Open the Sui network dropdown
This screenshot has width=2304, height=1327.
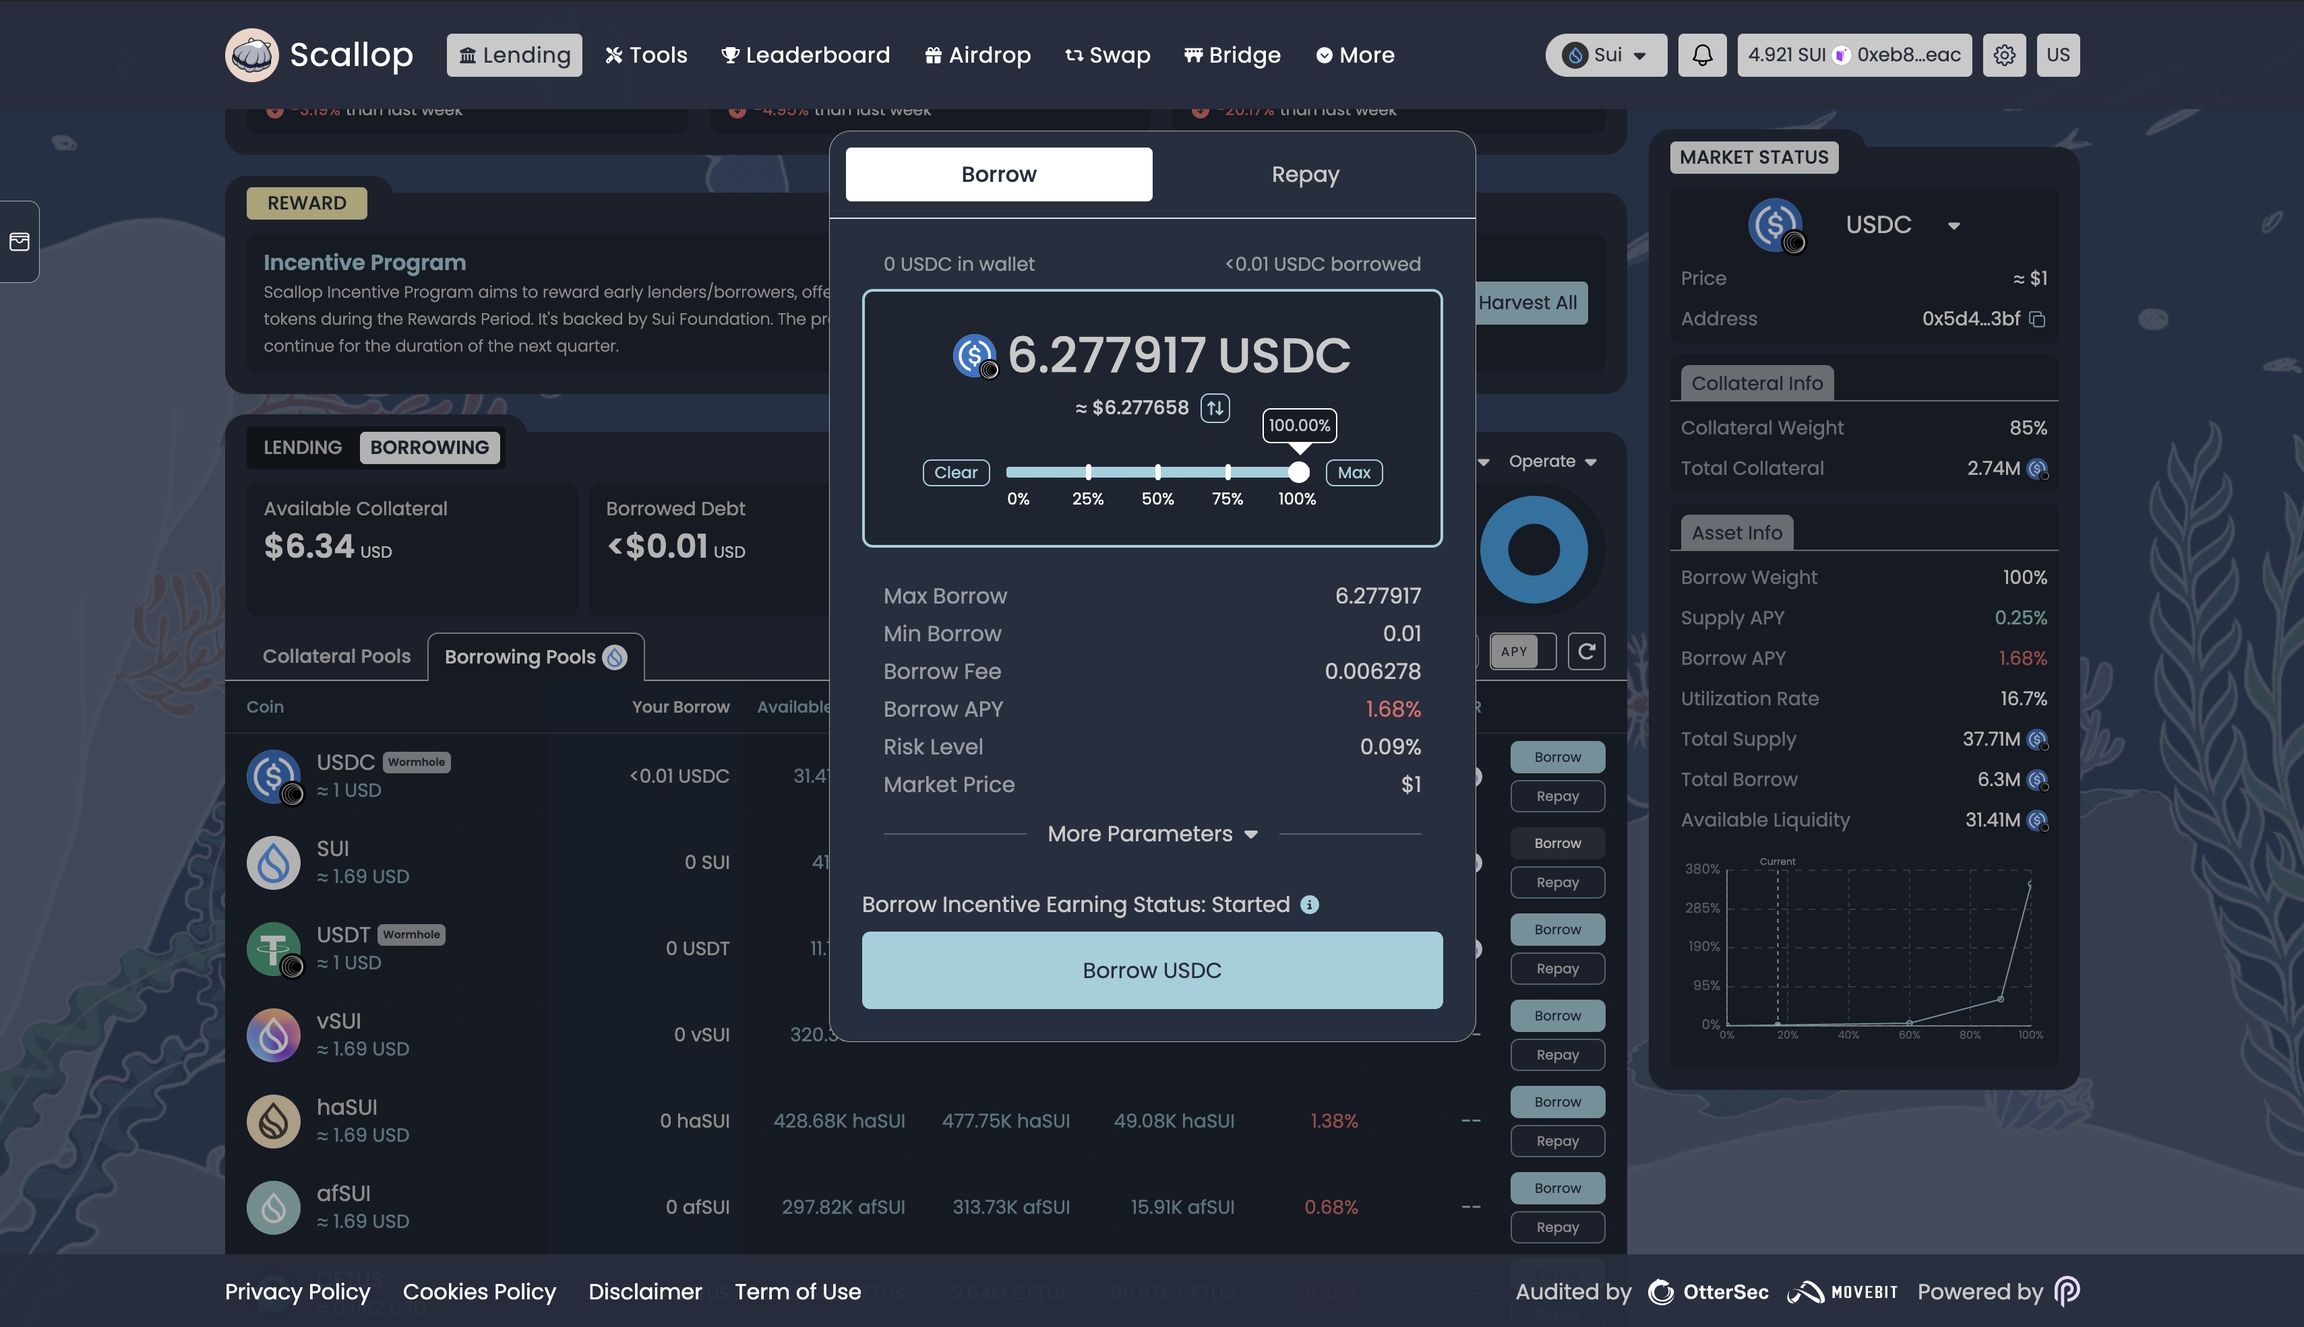(x=1606, y=55)
